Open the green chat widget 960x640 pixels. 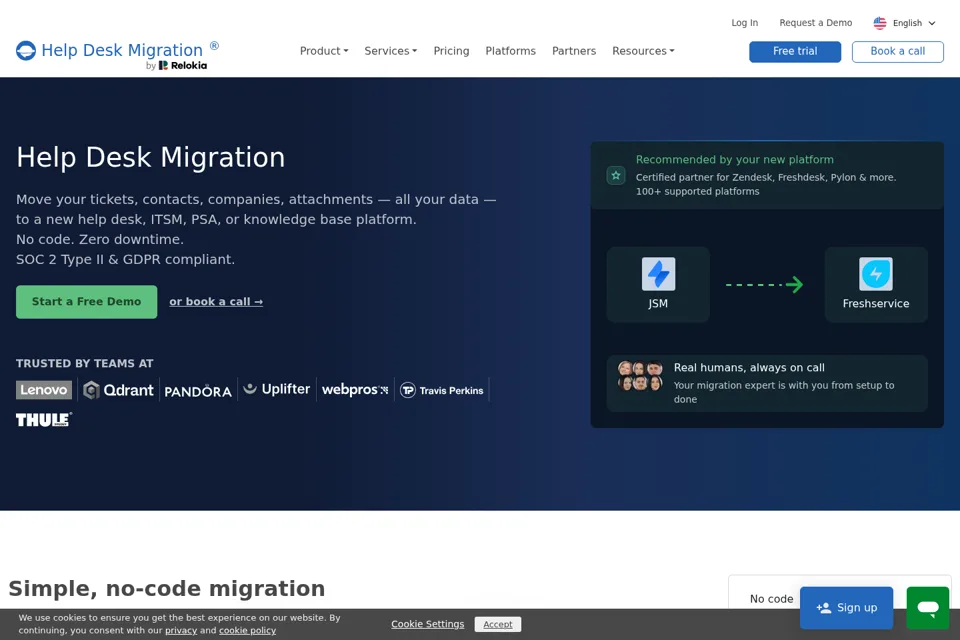(x=928, y=608)
